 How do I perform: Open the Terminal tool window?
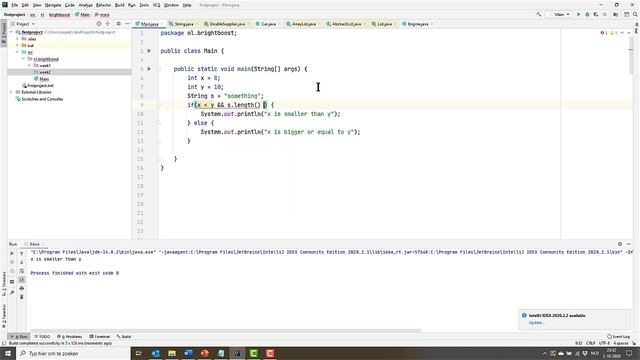coord(100,337)
